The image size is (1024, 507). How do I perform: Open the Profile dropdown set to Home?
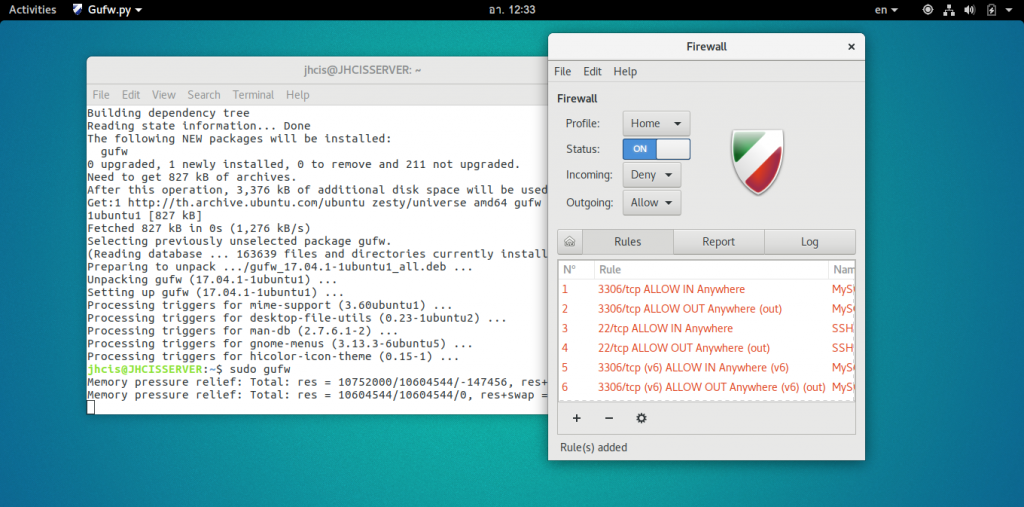tap(656, 123)
